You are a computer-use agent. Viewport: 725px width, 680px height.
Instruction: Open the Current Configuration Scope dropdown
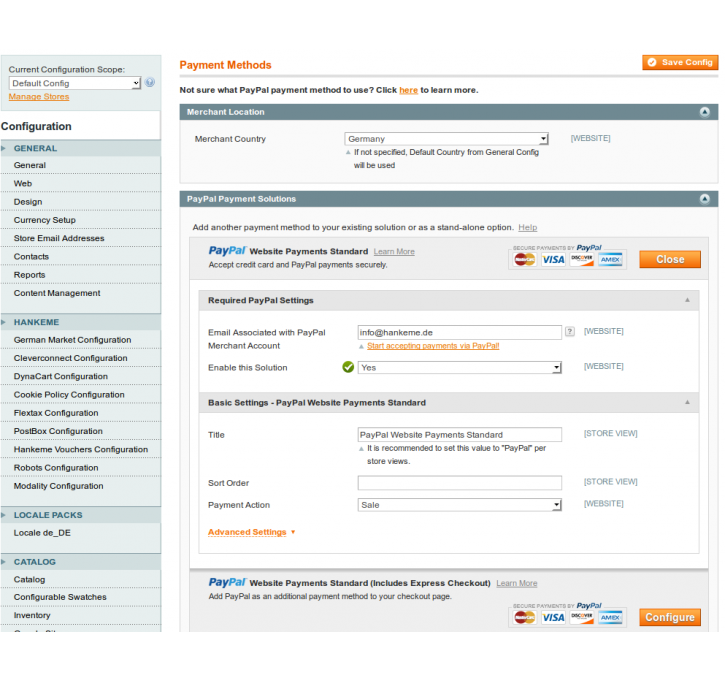tap(75, 83)
